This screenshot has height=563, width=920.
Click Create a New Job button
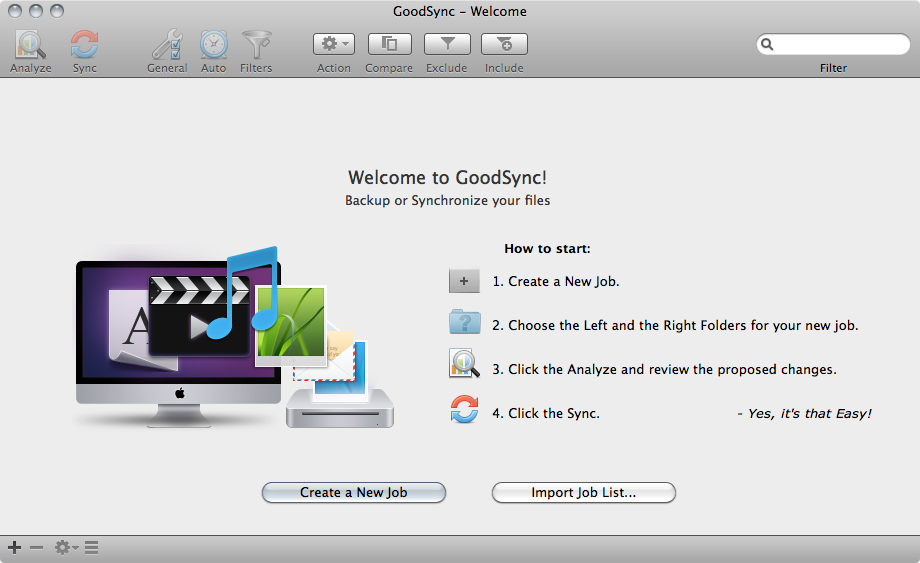point(354,493)
